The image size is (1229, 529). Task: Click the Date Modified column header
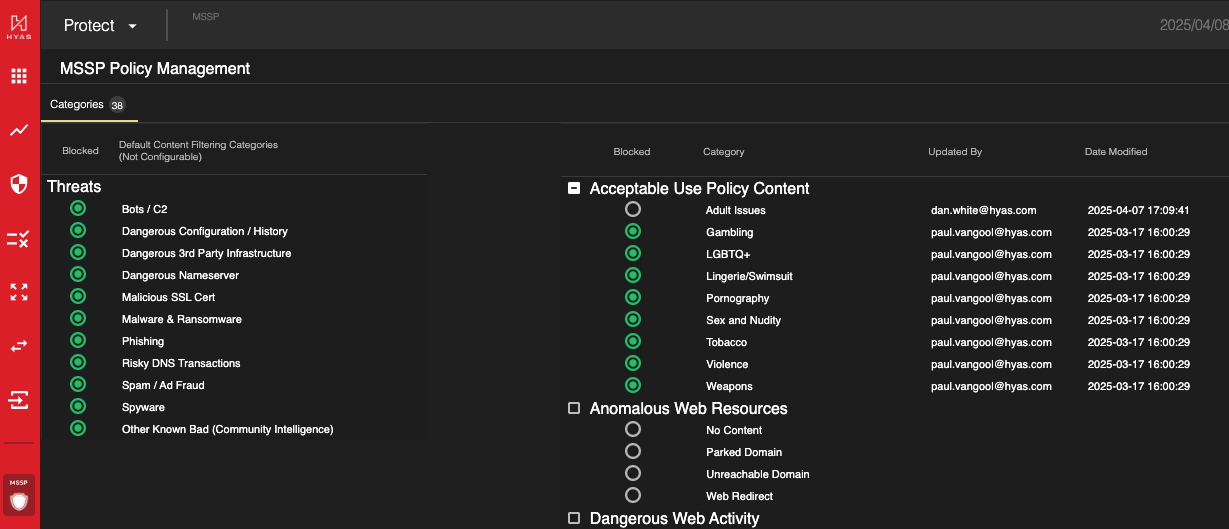click(1115, 152)
